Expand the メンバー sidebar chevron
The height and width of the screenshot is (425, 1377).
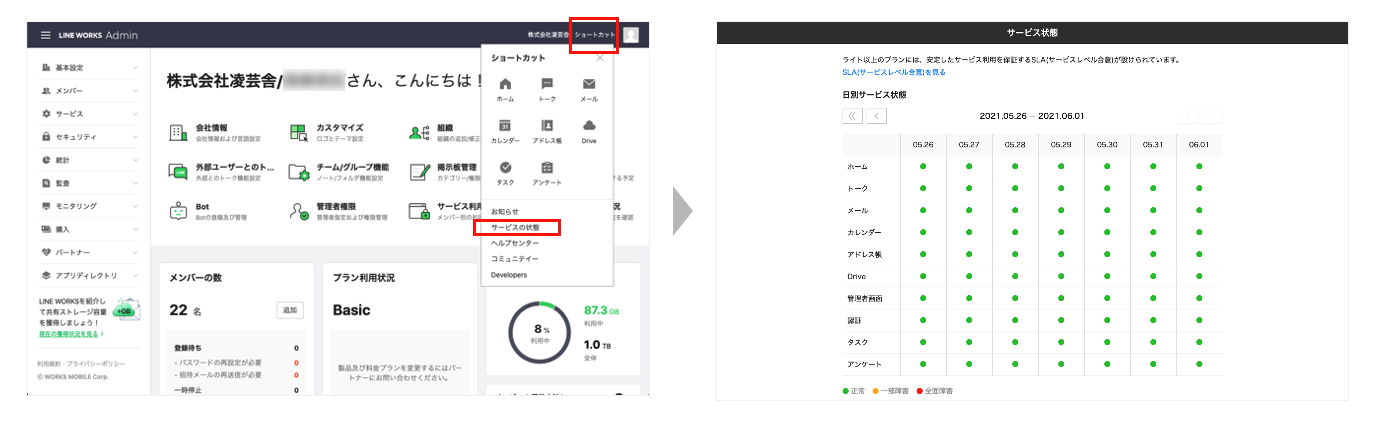pos(134,90)
